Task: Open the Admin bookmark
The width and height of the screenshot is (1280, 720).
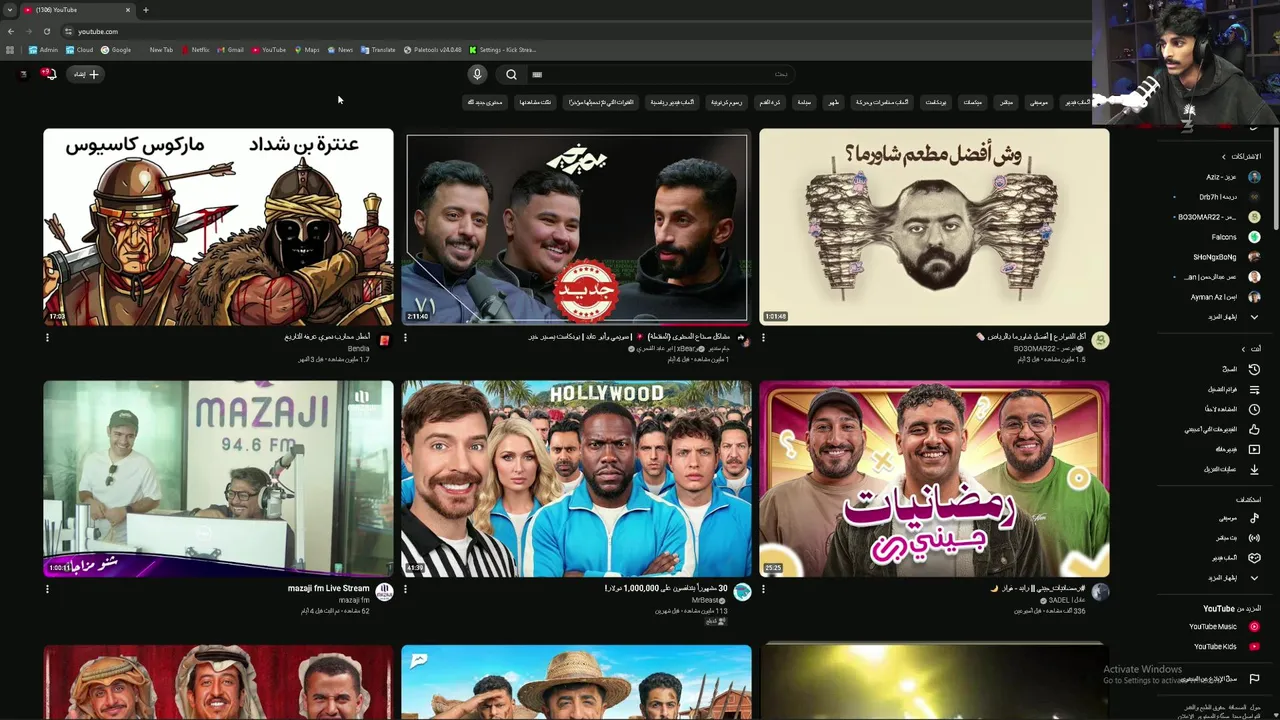Action: 43,49
